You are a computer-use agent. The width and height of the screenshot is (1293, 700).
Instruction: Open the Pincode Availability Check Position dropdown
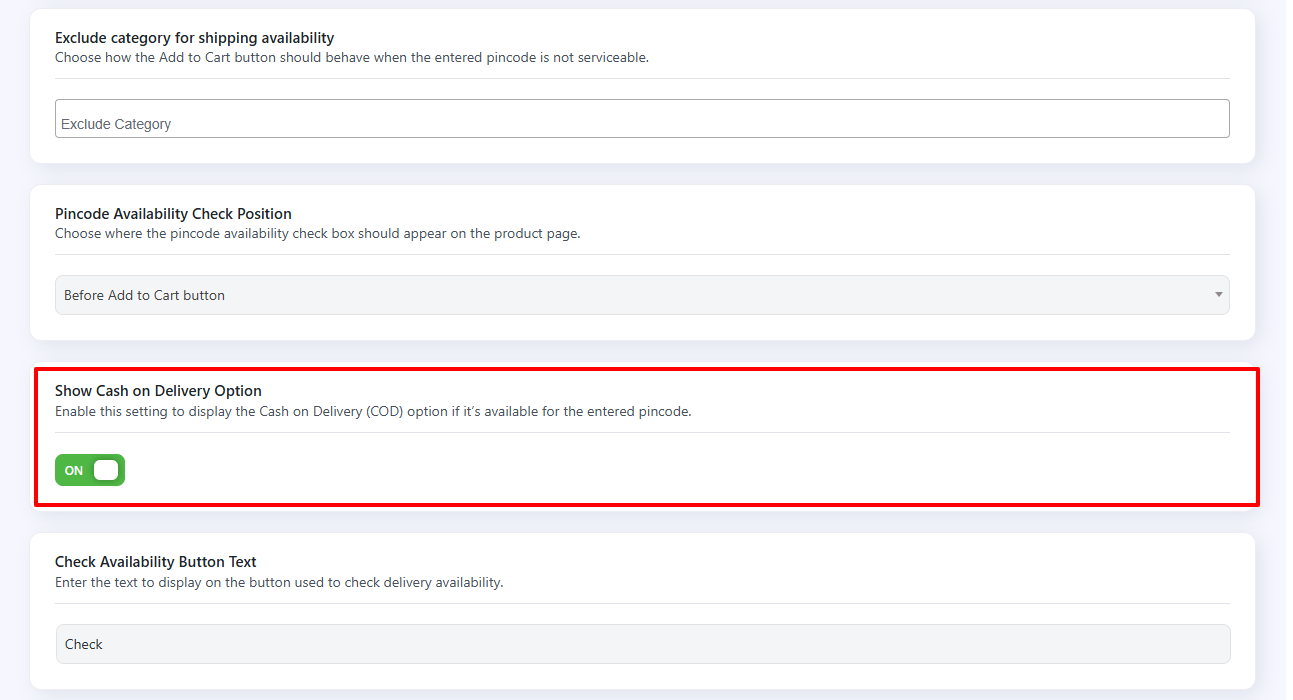[641, 295]
